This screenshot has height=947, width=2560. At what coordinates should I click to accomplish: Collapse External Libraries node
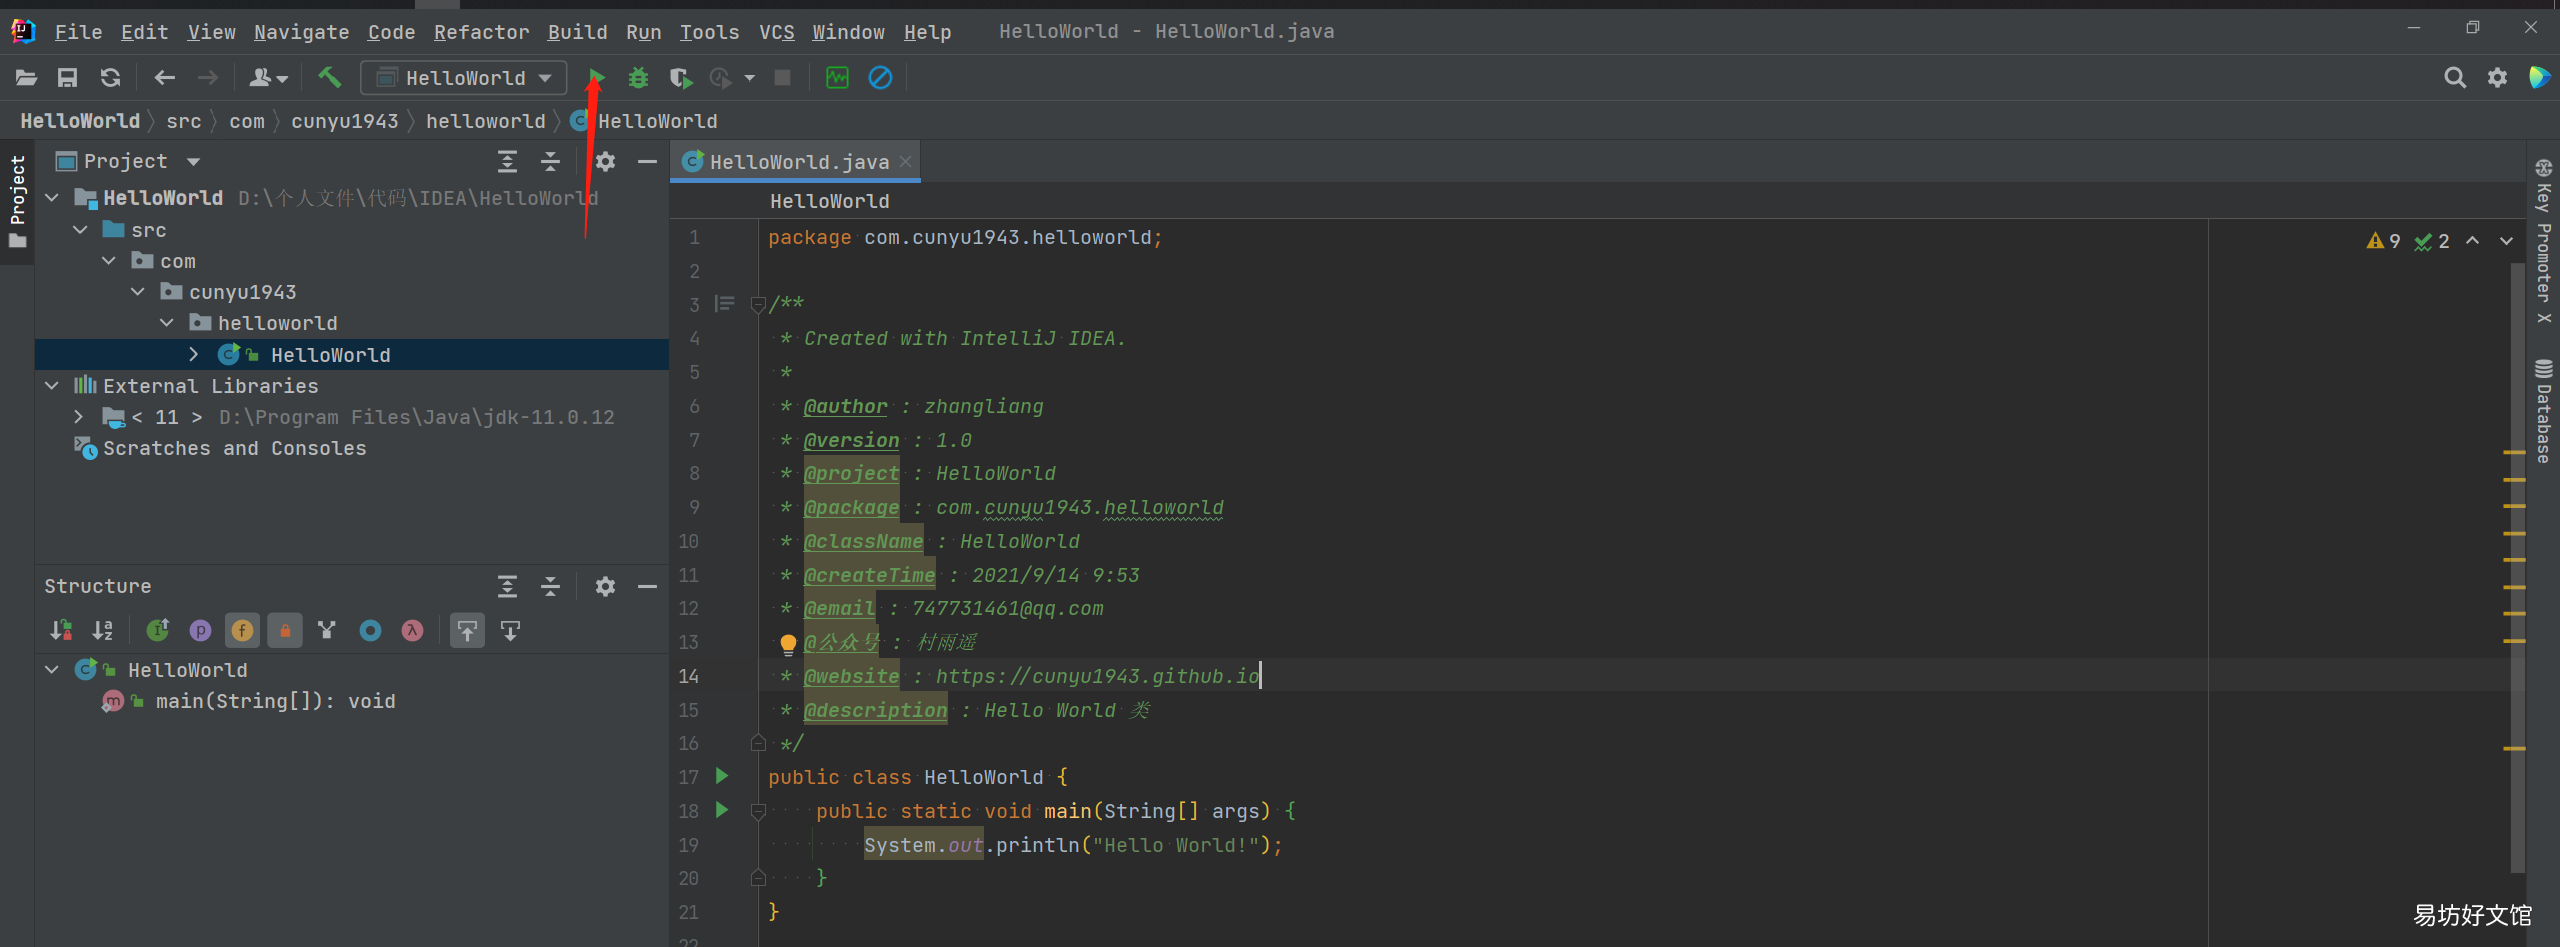click(52, 385)
